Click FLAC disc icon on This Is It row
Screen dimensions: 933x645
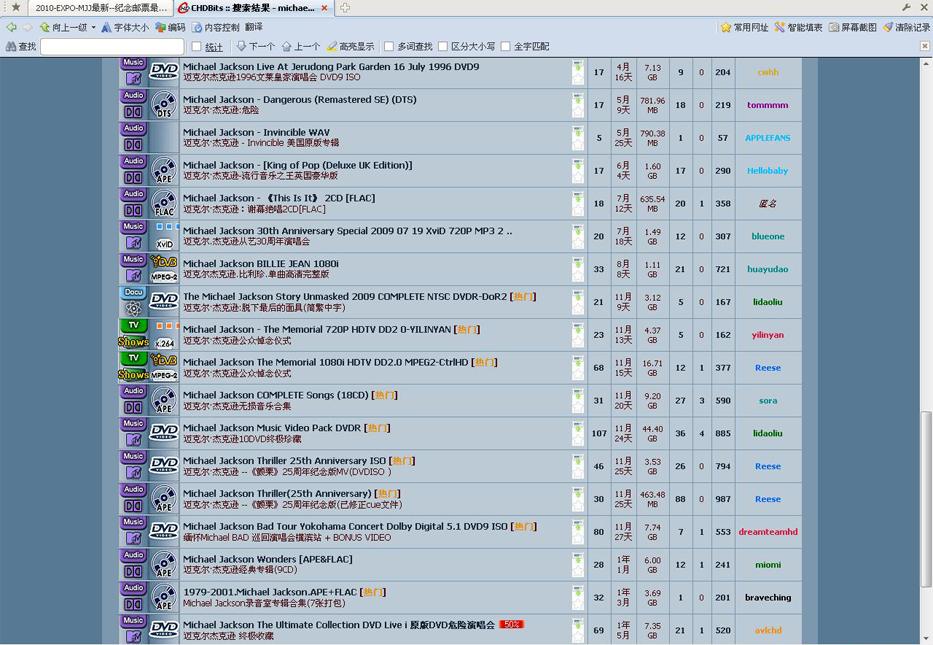point(164,203)
